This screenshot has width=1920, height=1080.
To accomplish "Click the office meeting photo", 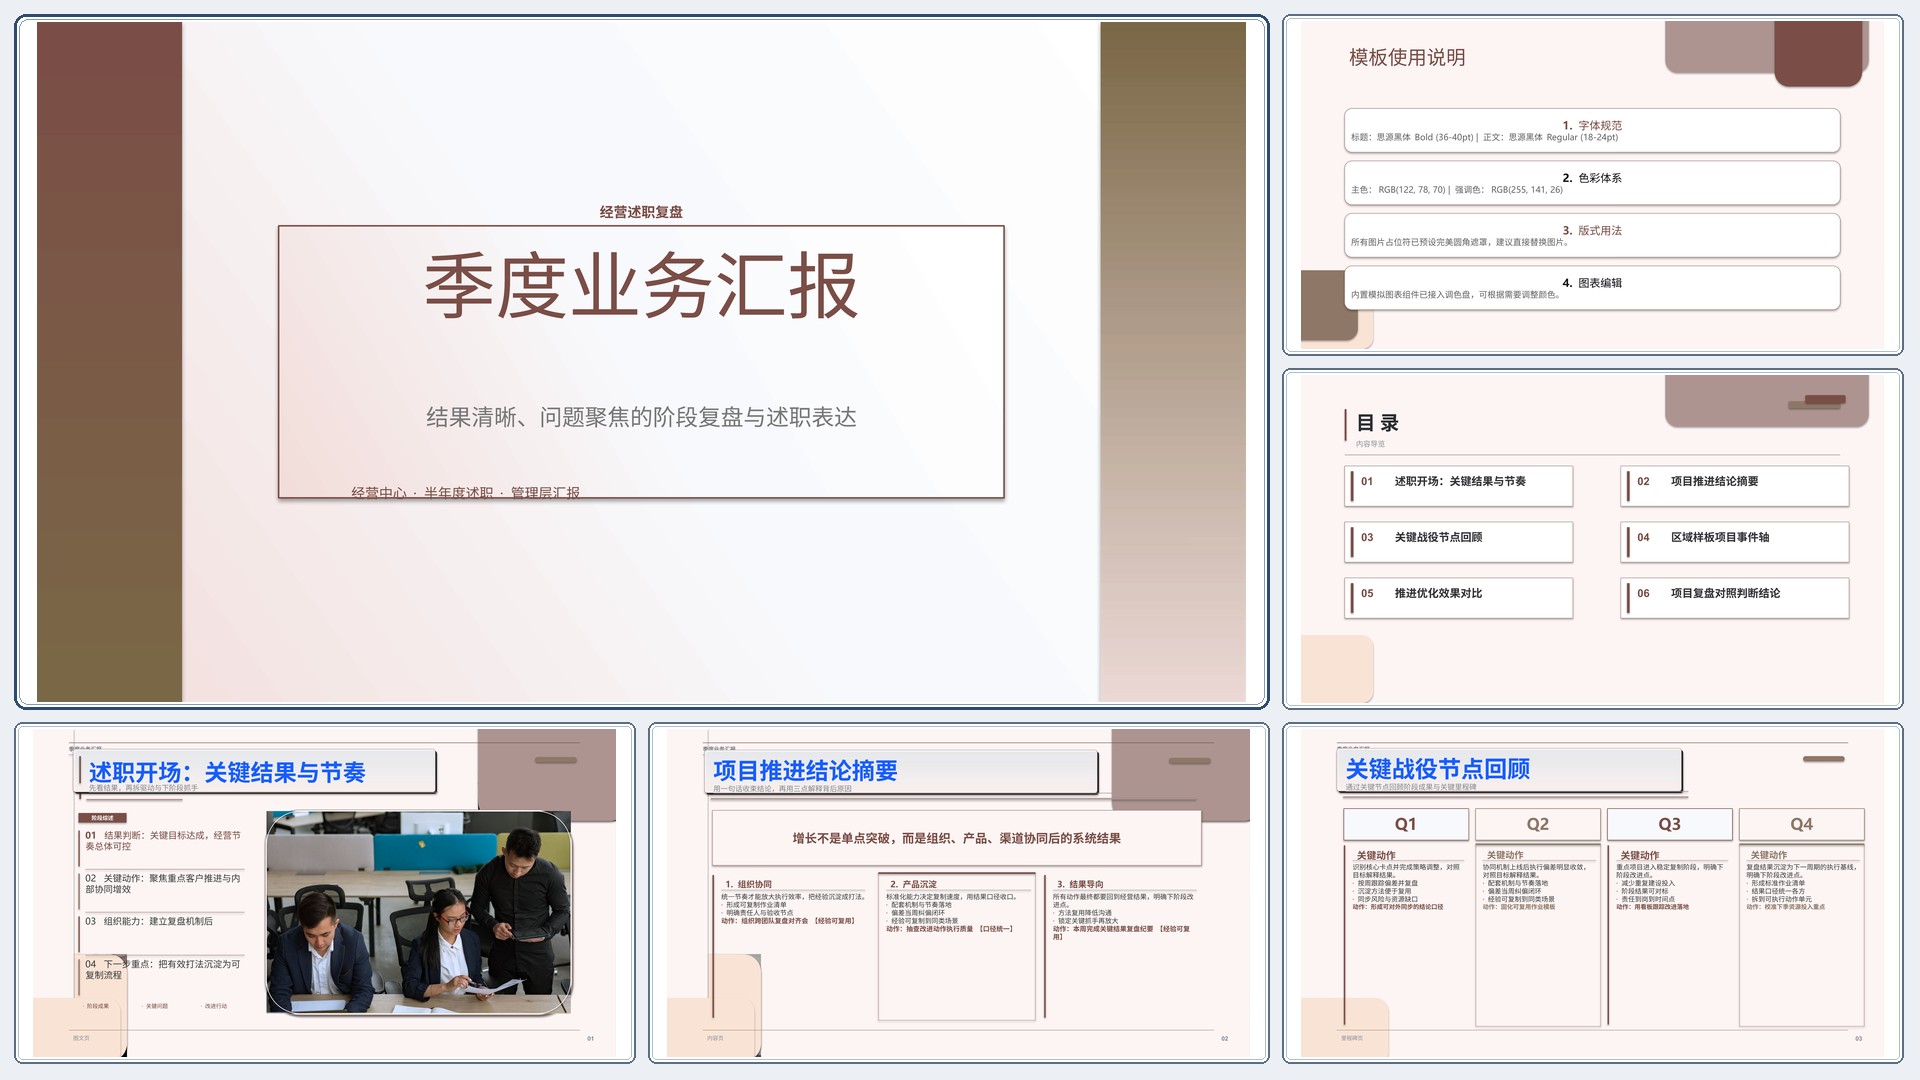I will pos(419,912).
